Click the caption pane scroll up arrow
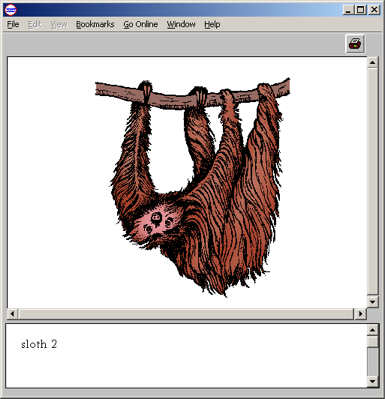Screen dimensions: 385x399 tap(373, 330)
